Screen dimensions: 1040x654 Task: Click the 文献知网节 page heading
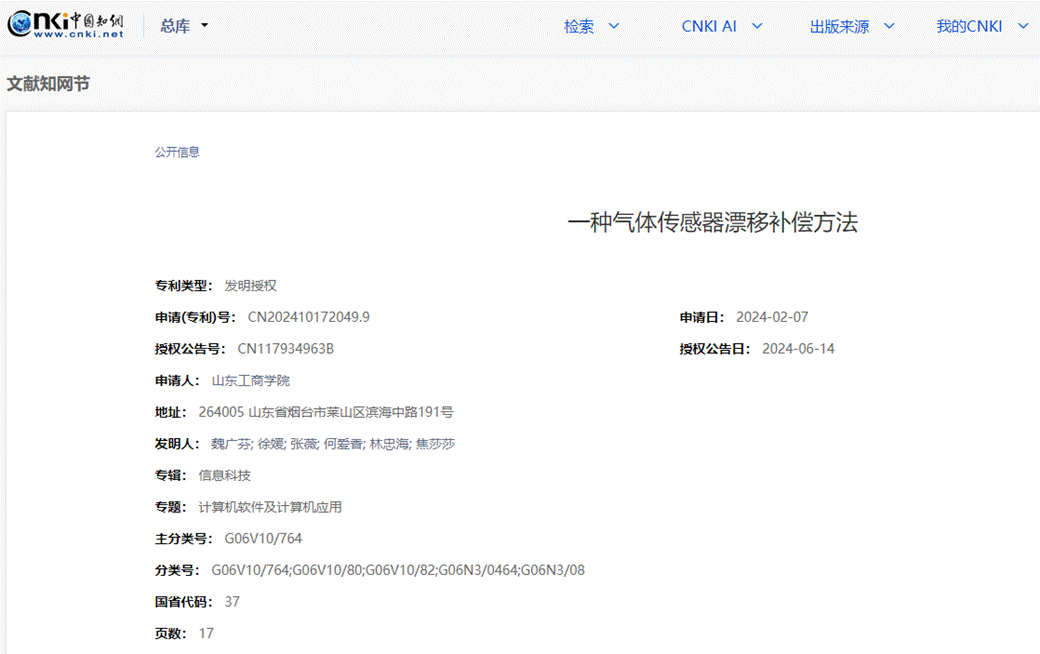pyautogui.click(x=48, y=84)
